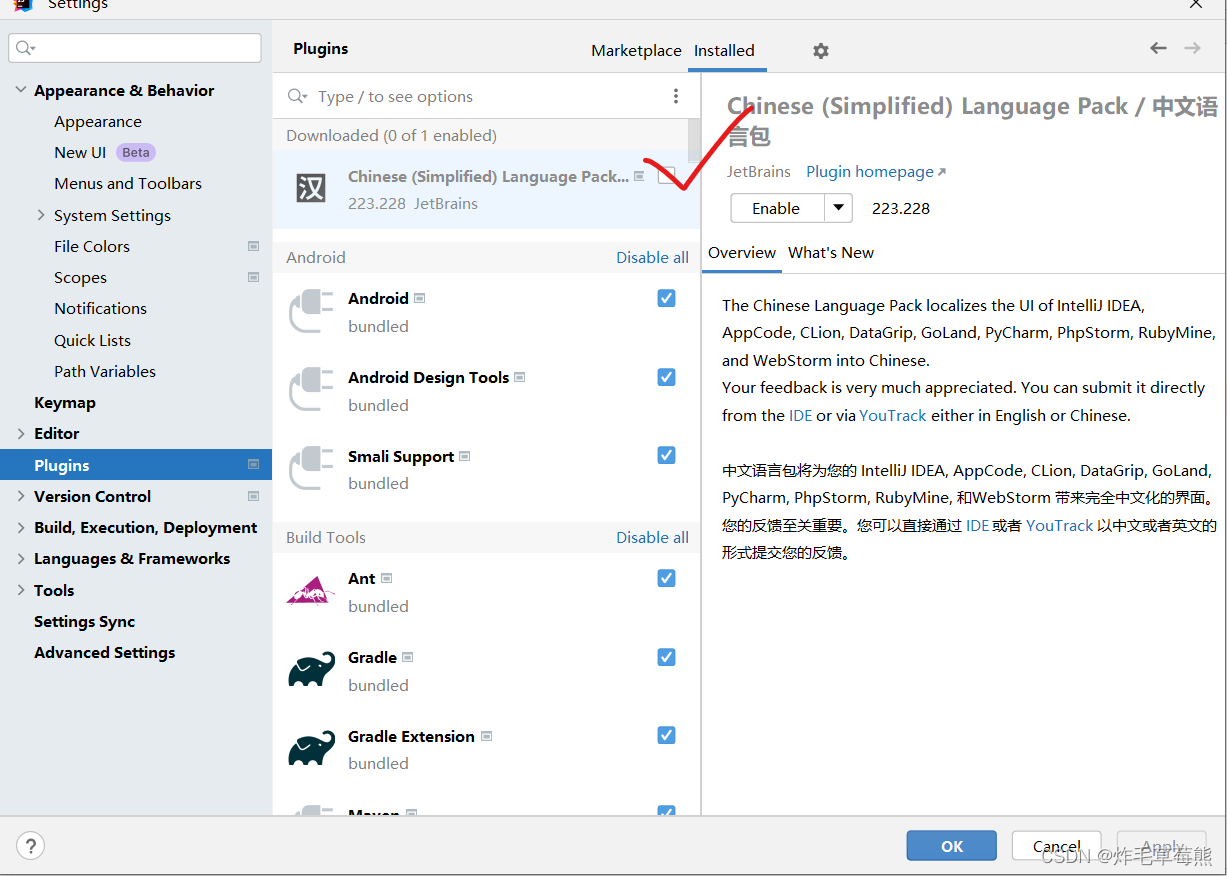This screenshot has width=1227, height=876.
Task: Open the Plugin homepage link
Action: pos(870,172)
